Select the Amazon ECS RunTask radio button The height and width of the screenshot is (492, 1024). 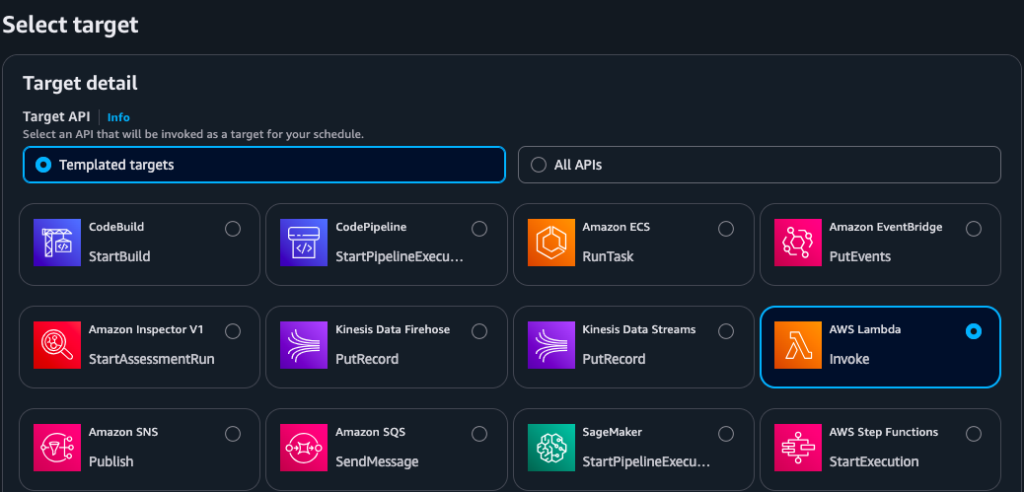tap(726, 229)
